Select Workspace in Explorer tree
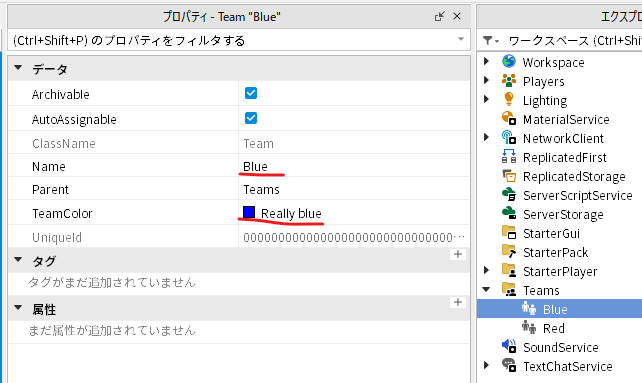Viewport: 642px width, 383px height. pyautogui.click(x=553, y=62)
